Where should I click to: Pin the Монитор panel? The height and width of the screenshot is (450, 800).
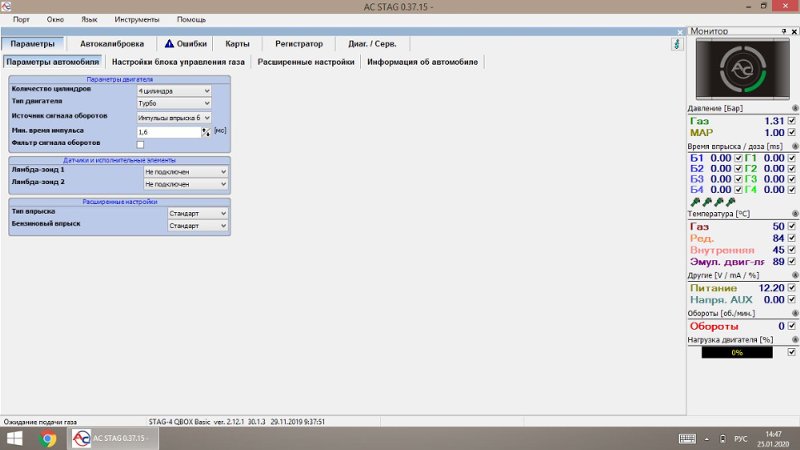click(x=784, y=31)
